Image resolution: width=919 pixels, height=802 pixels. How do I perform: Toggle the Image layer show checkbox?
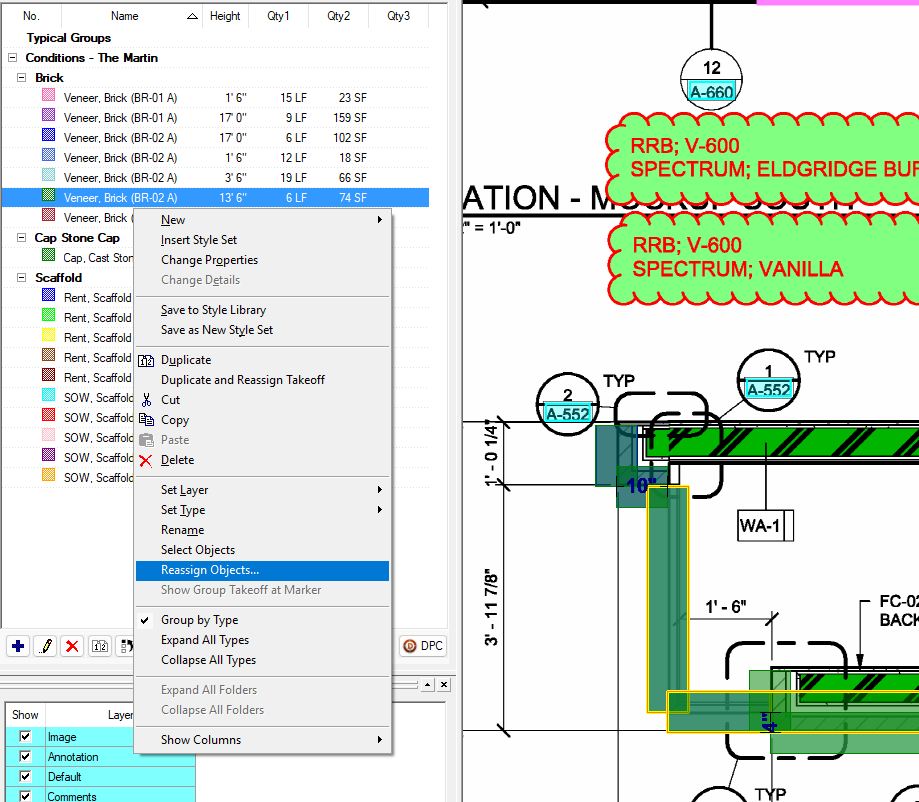tap(26, 737)
